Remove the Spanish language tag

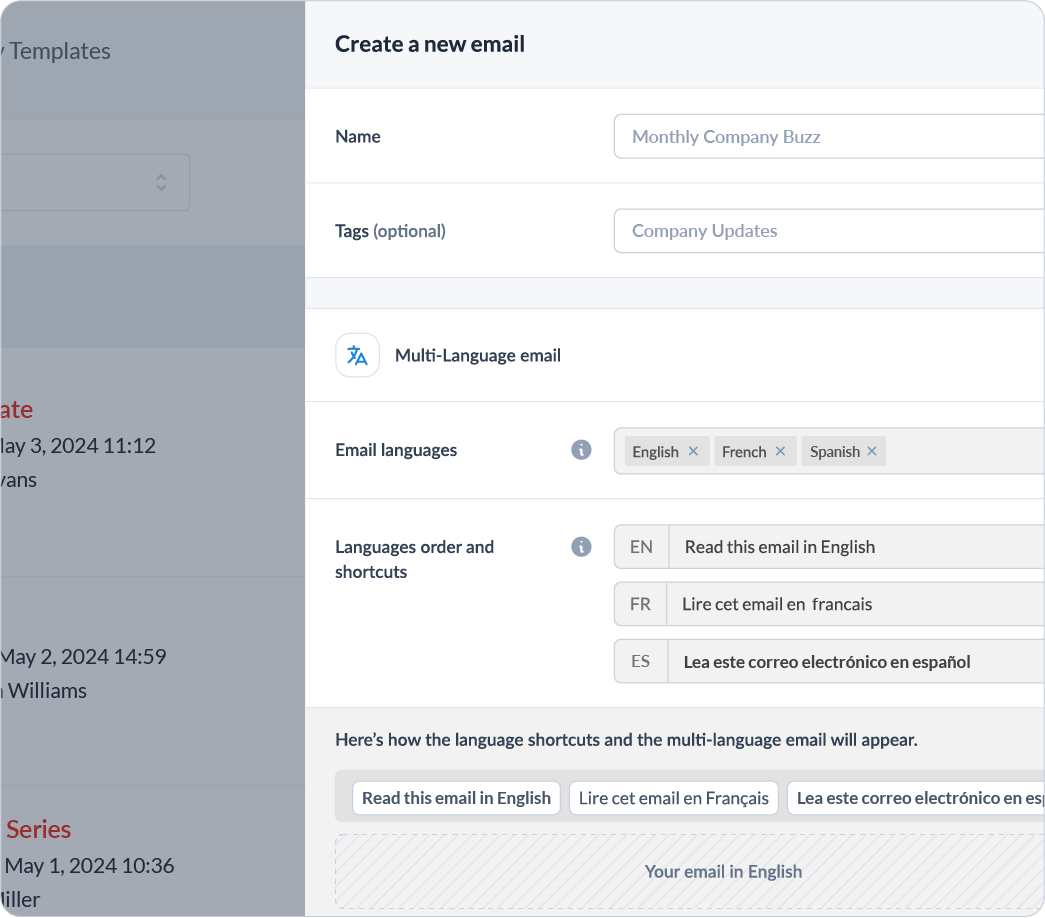(x=871, y=451)
